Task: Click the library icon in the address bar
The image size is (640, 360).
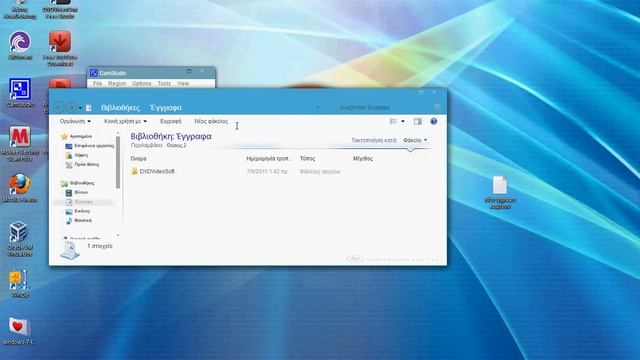Action: (x=89, y=108)
